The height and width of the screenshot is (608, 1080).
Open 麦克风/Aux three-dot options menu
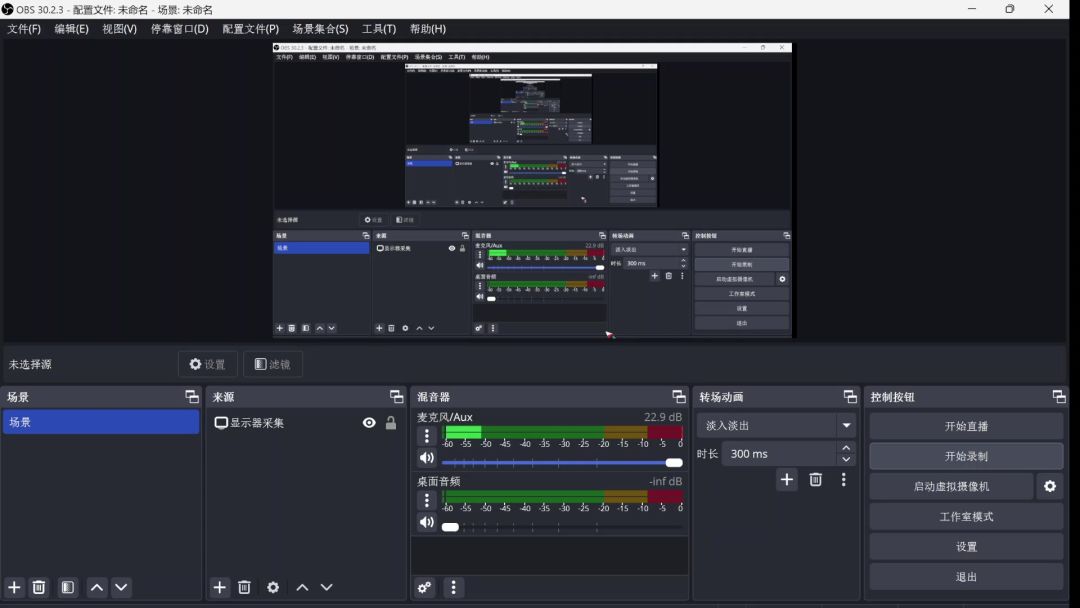[427, 436]
